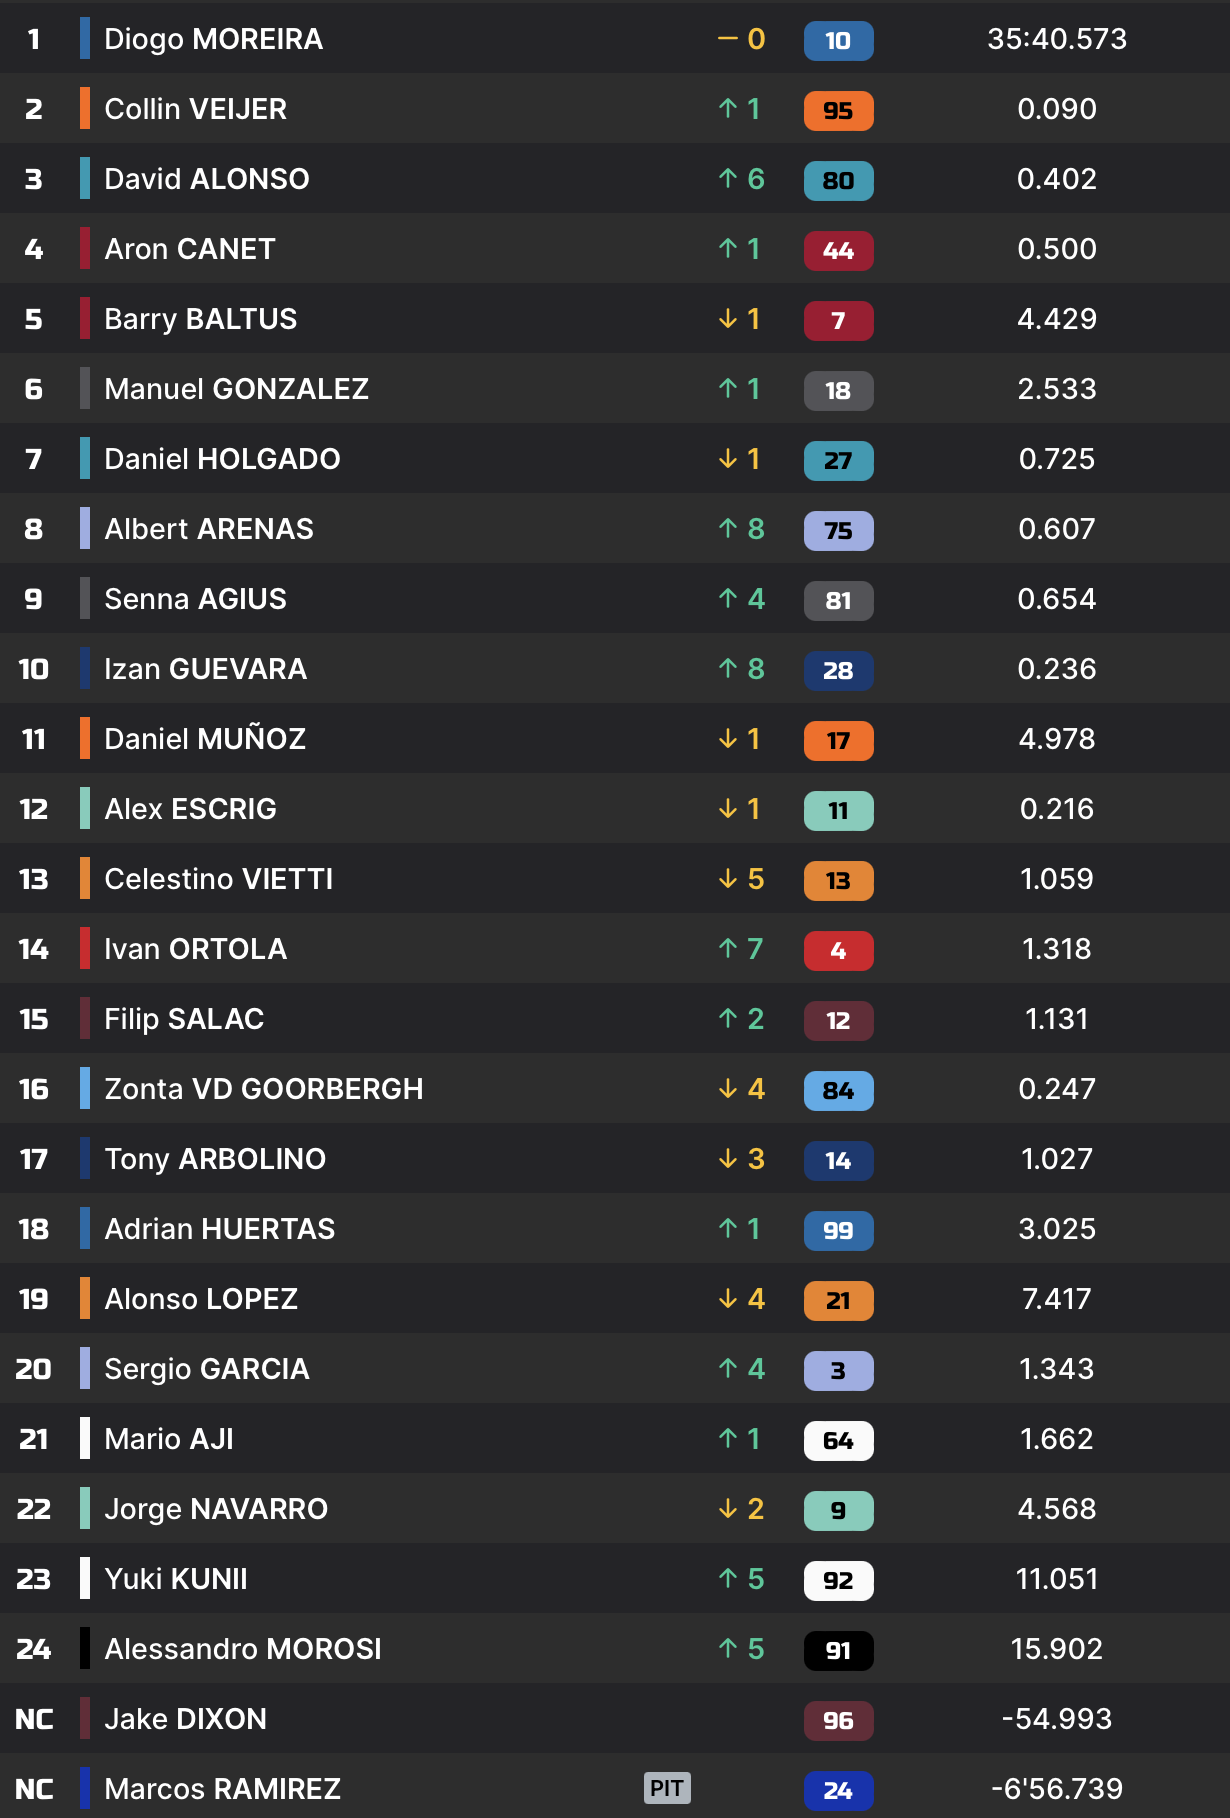
Task: Open Collin VEIJER rider details
Action: pyautogui.click(x=195, y=109)
